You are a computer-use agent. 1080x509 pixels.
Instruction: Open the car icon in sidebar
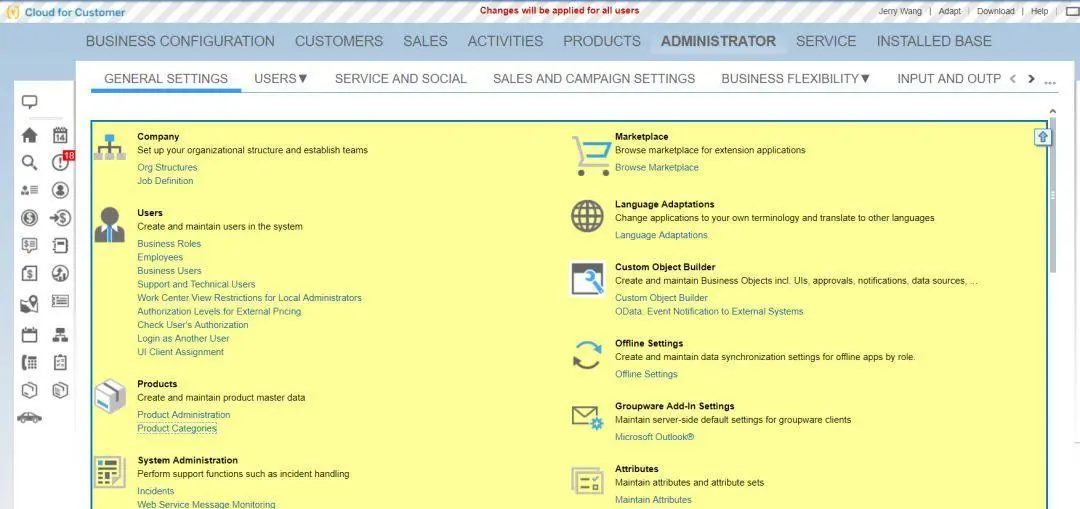point(29,417)
